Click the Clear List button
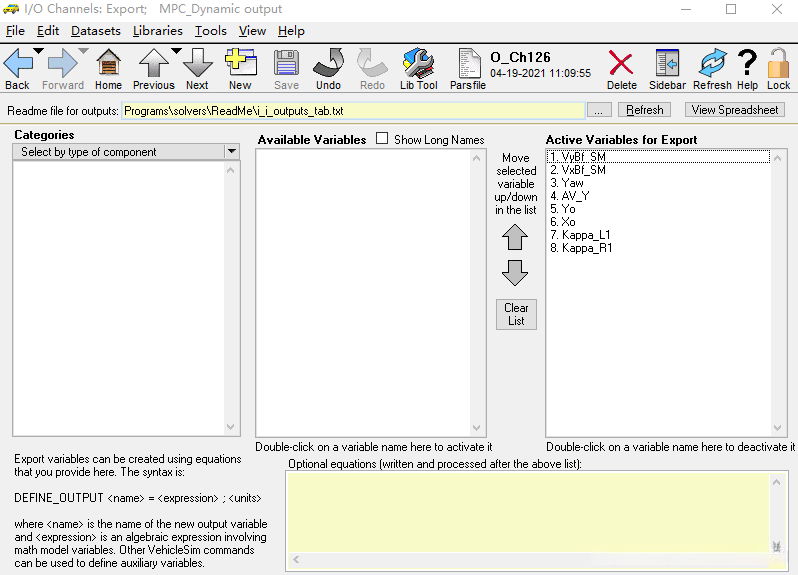The height and width of the screenshot is (575, 798). 516,314
